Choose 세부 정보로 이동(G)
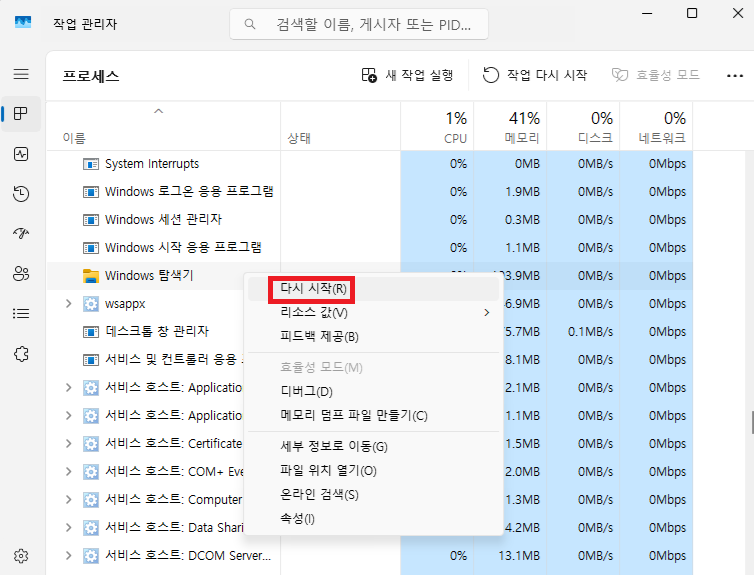 [x=374, y=447]
